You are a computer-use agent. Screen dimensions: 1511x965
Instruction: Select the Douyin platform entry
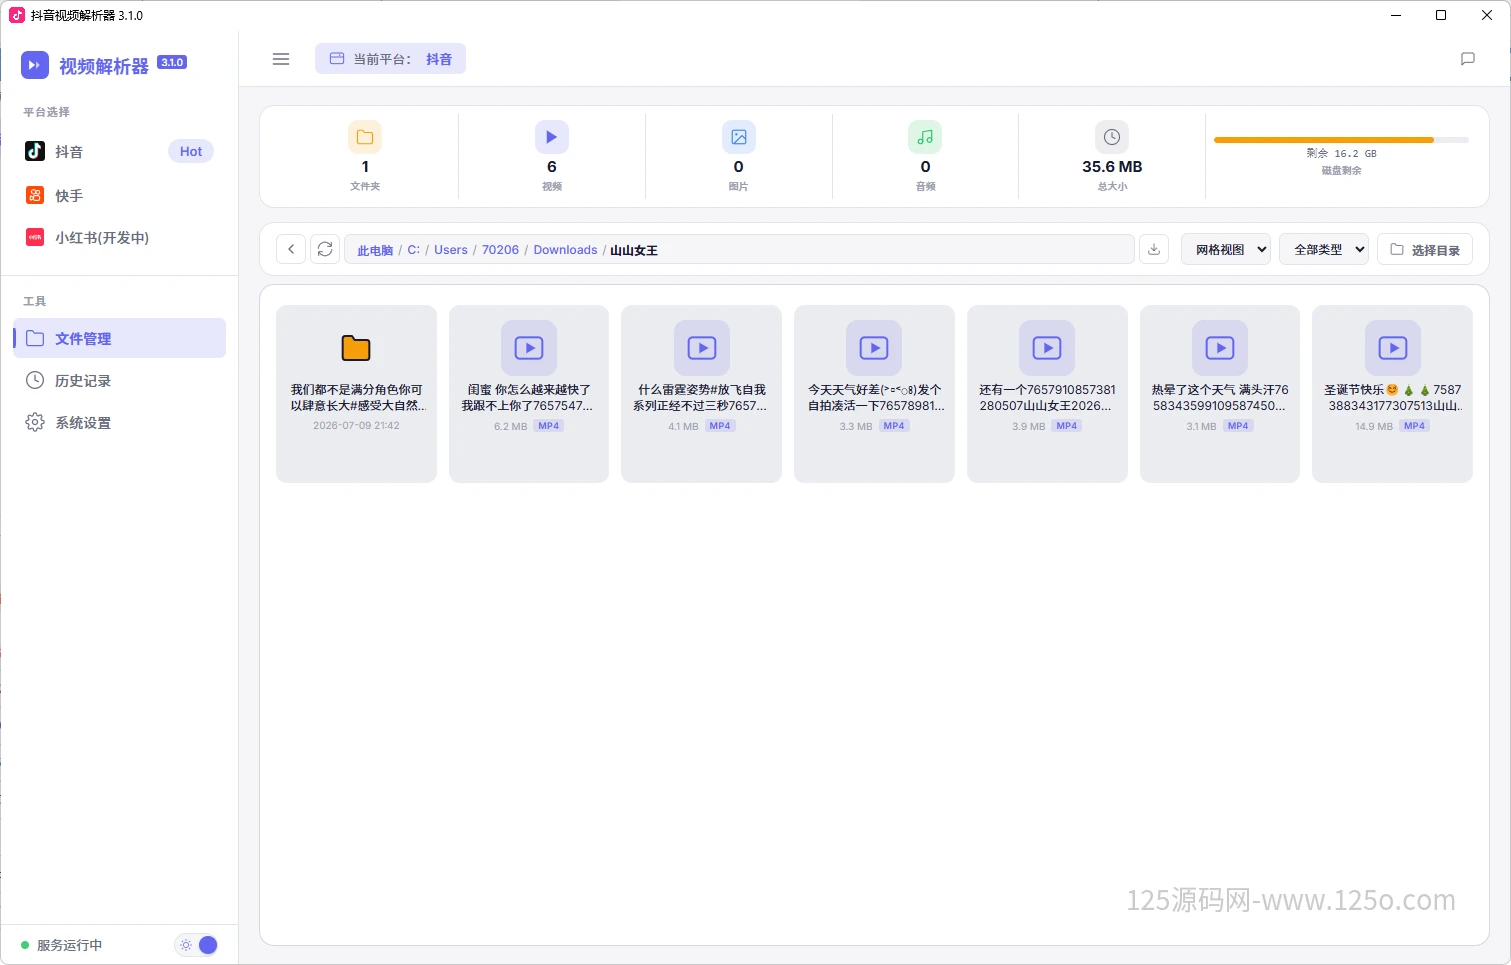119,151
